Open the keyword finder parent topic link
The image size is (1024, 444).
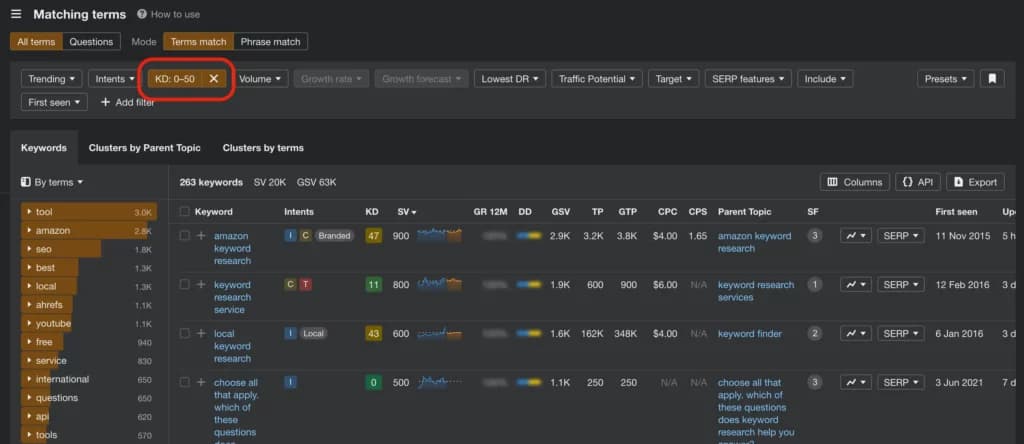coord(749,334)
